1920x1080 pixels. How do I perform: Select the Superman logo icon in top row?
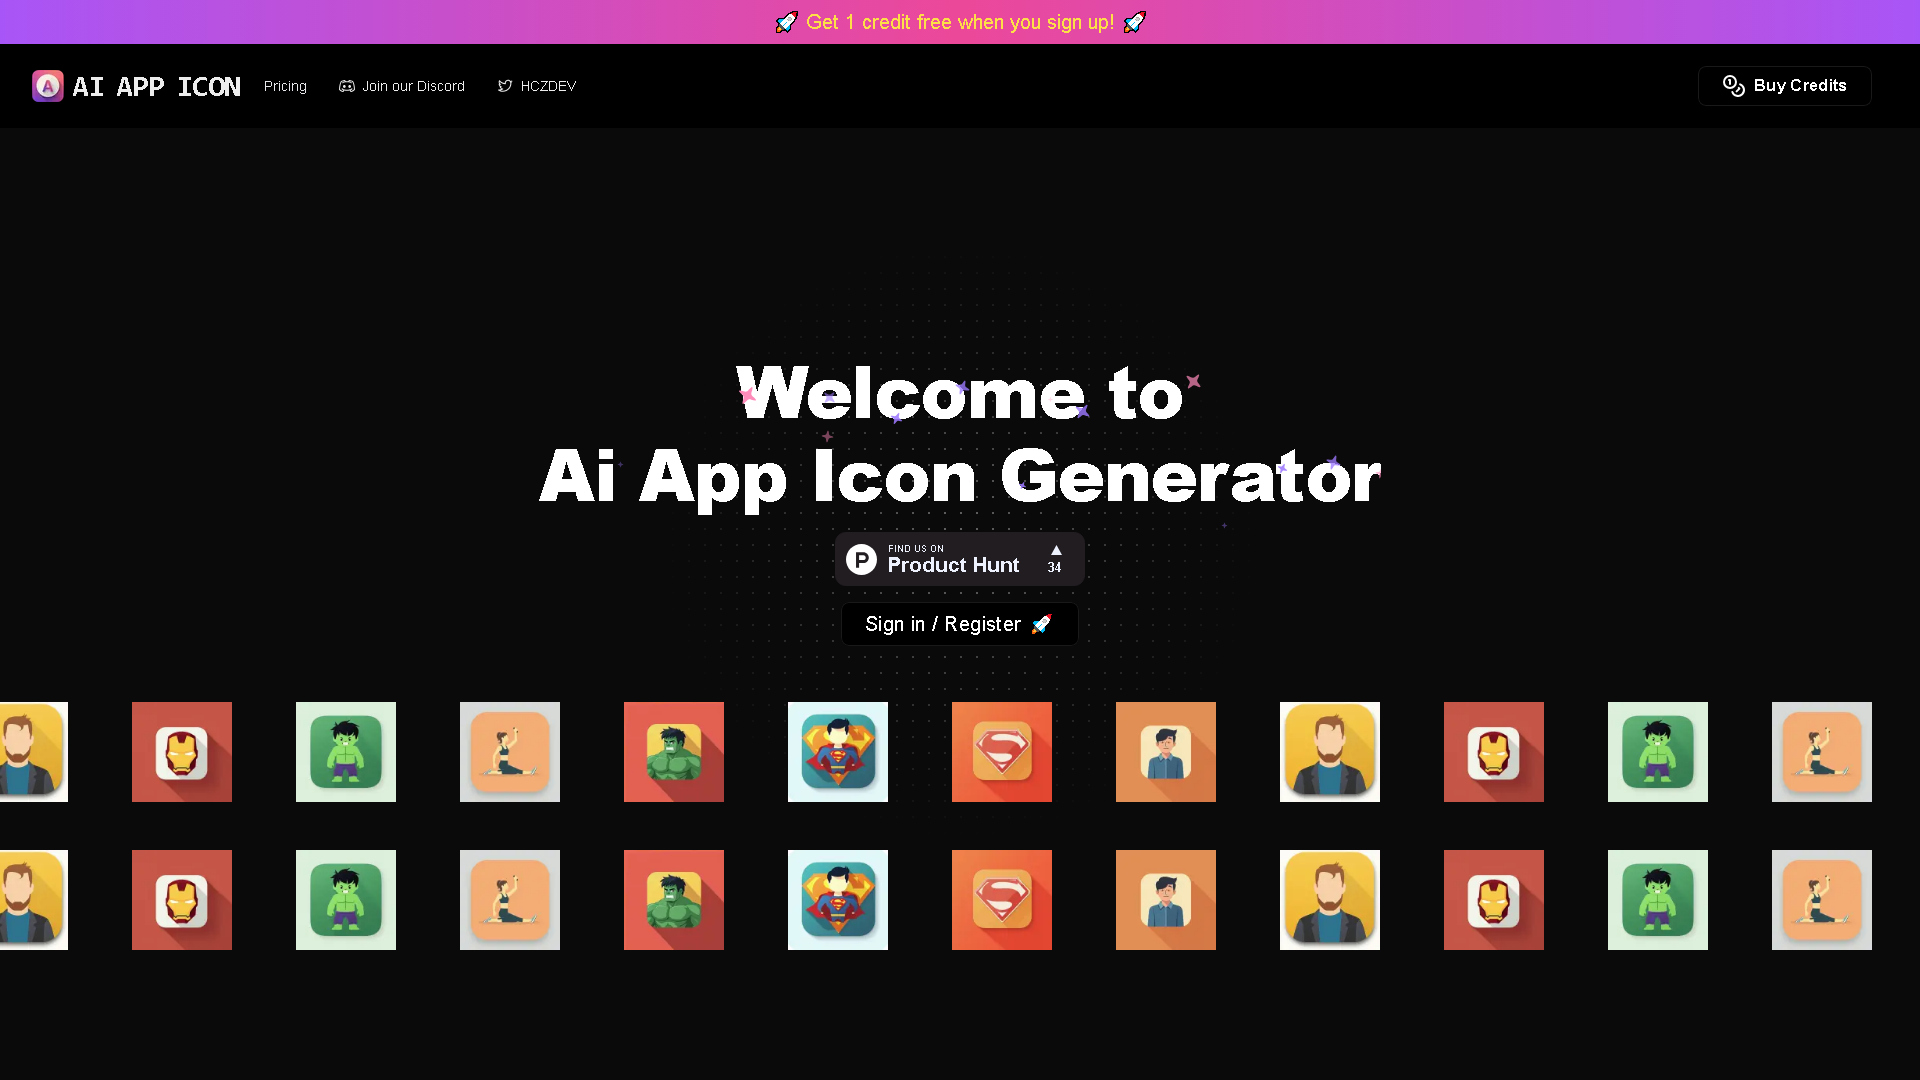coord(1002,752)
